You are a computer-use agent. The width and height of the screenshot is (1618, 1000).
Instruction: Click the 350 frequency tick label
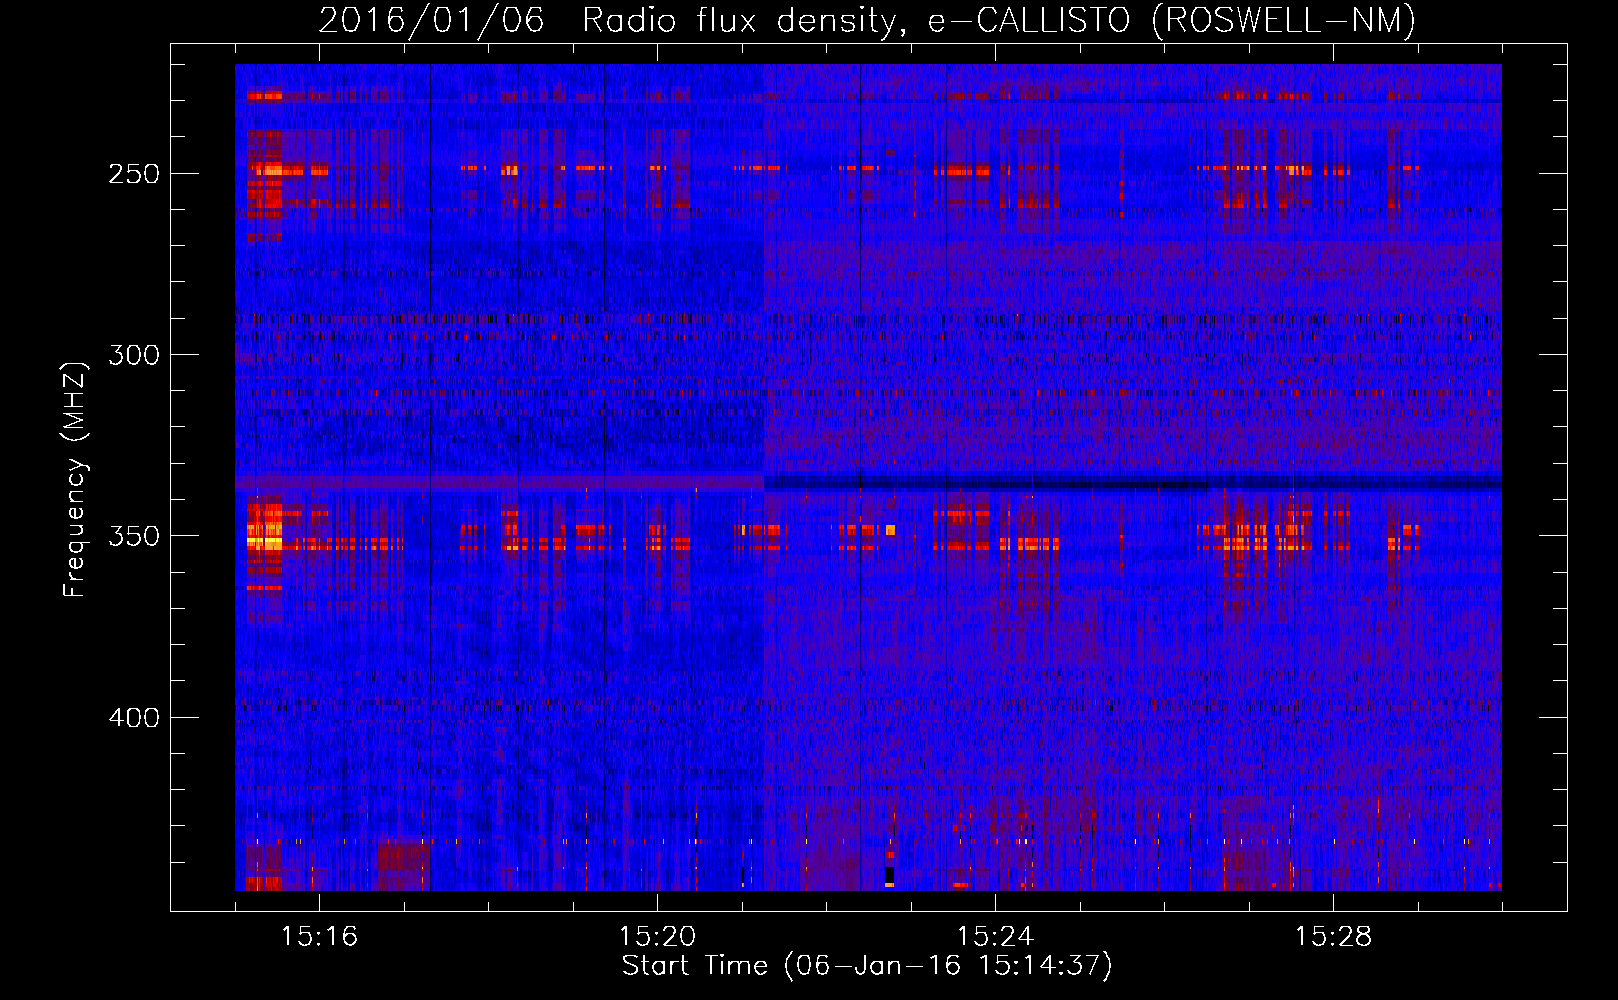[134, 536]
